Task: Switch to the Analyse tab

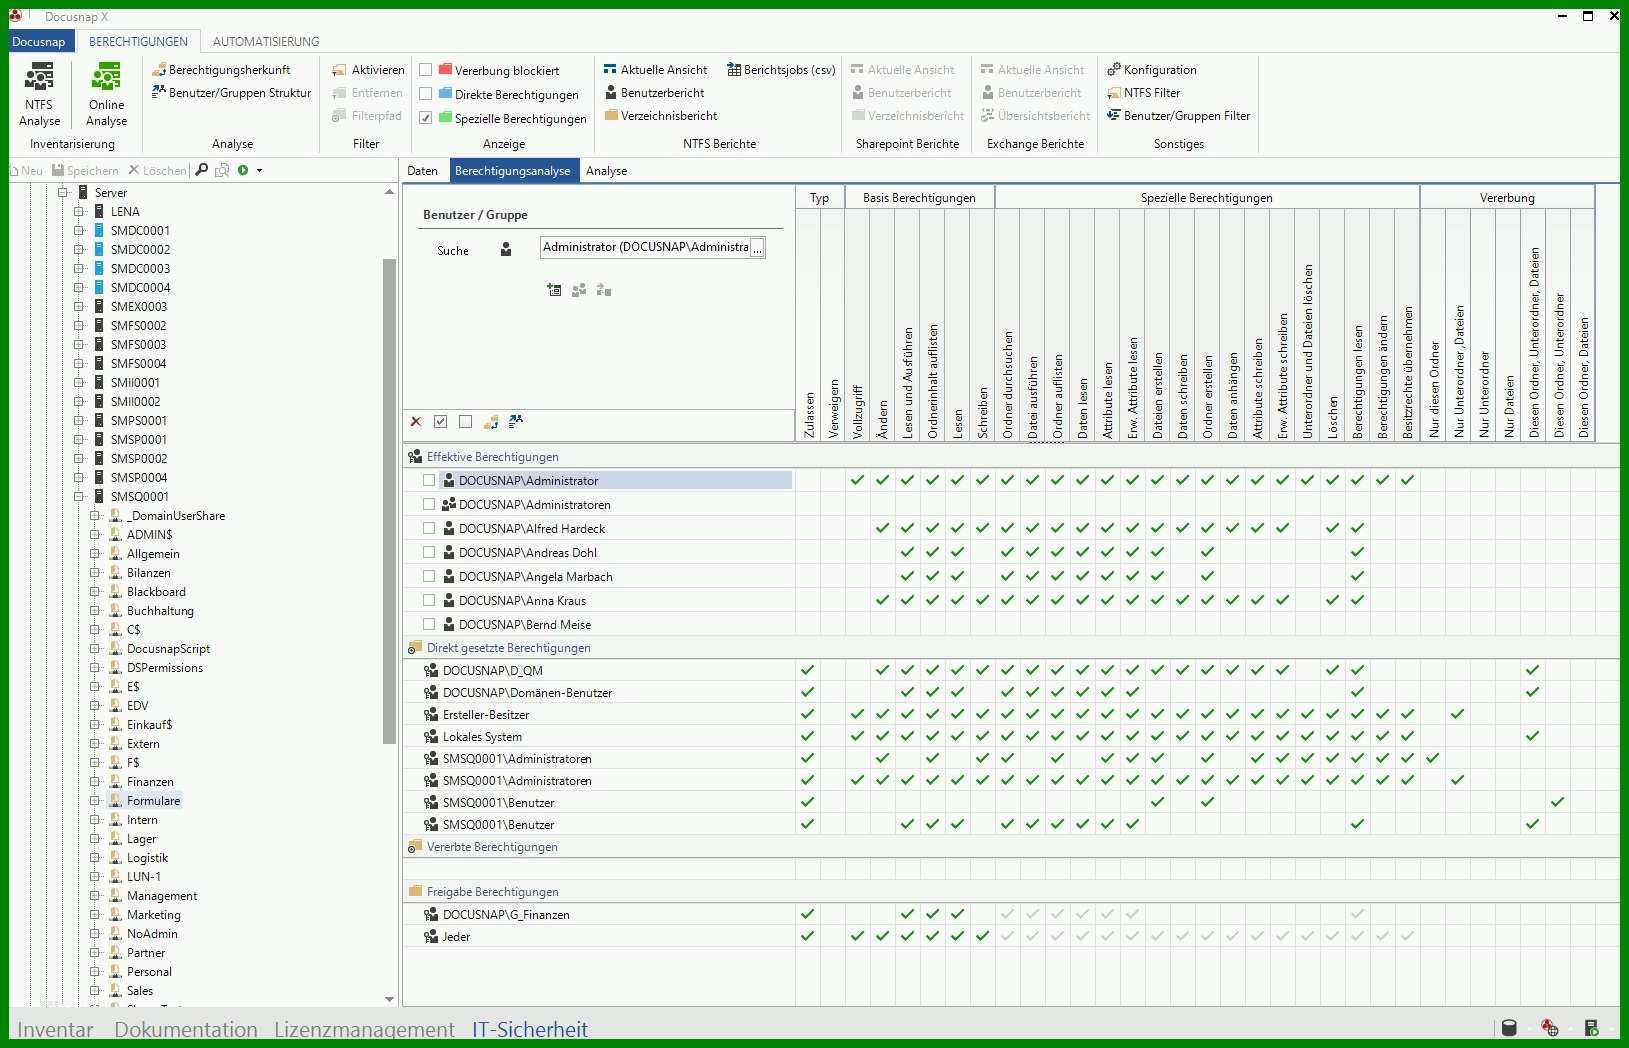Action: (606, 171)
